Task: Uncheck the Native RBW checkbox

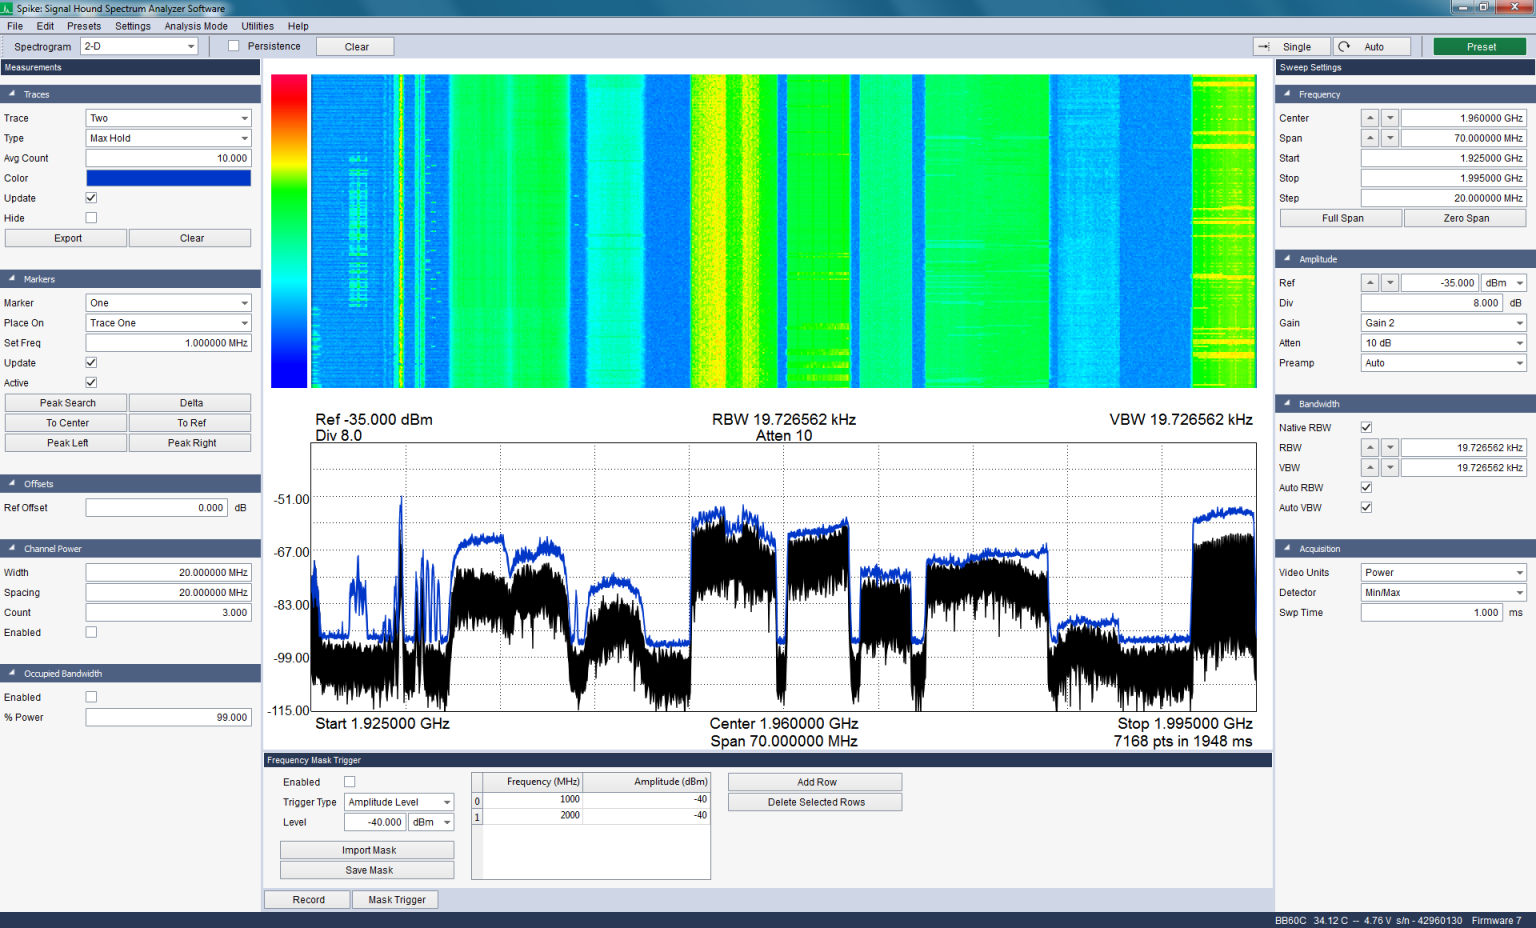Action: click(1366, 428)
